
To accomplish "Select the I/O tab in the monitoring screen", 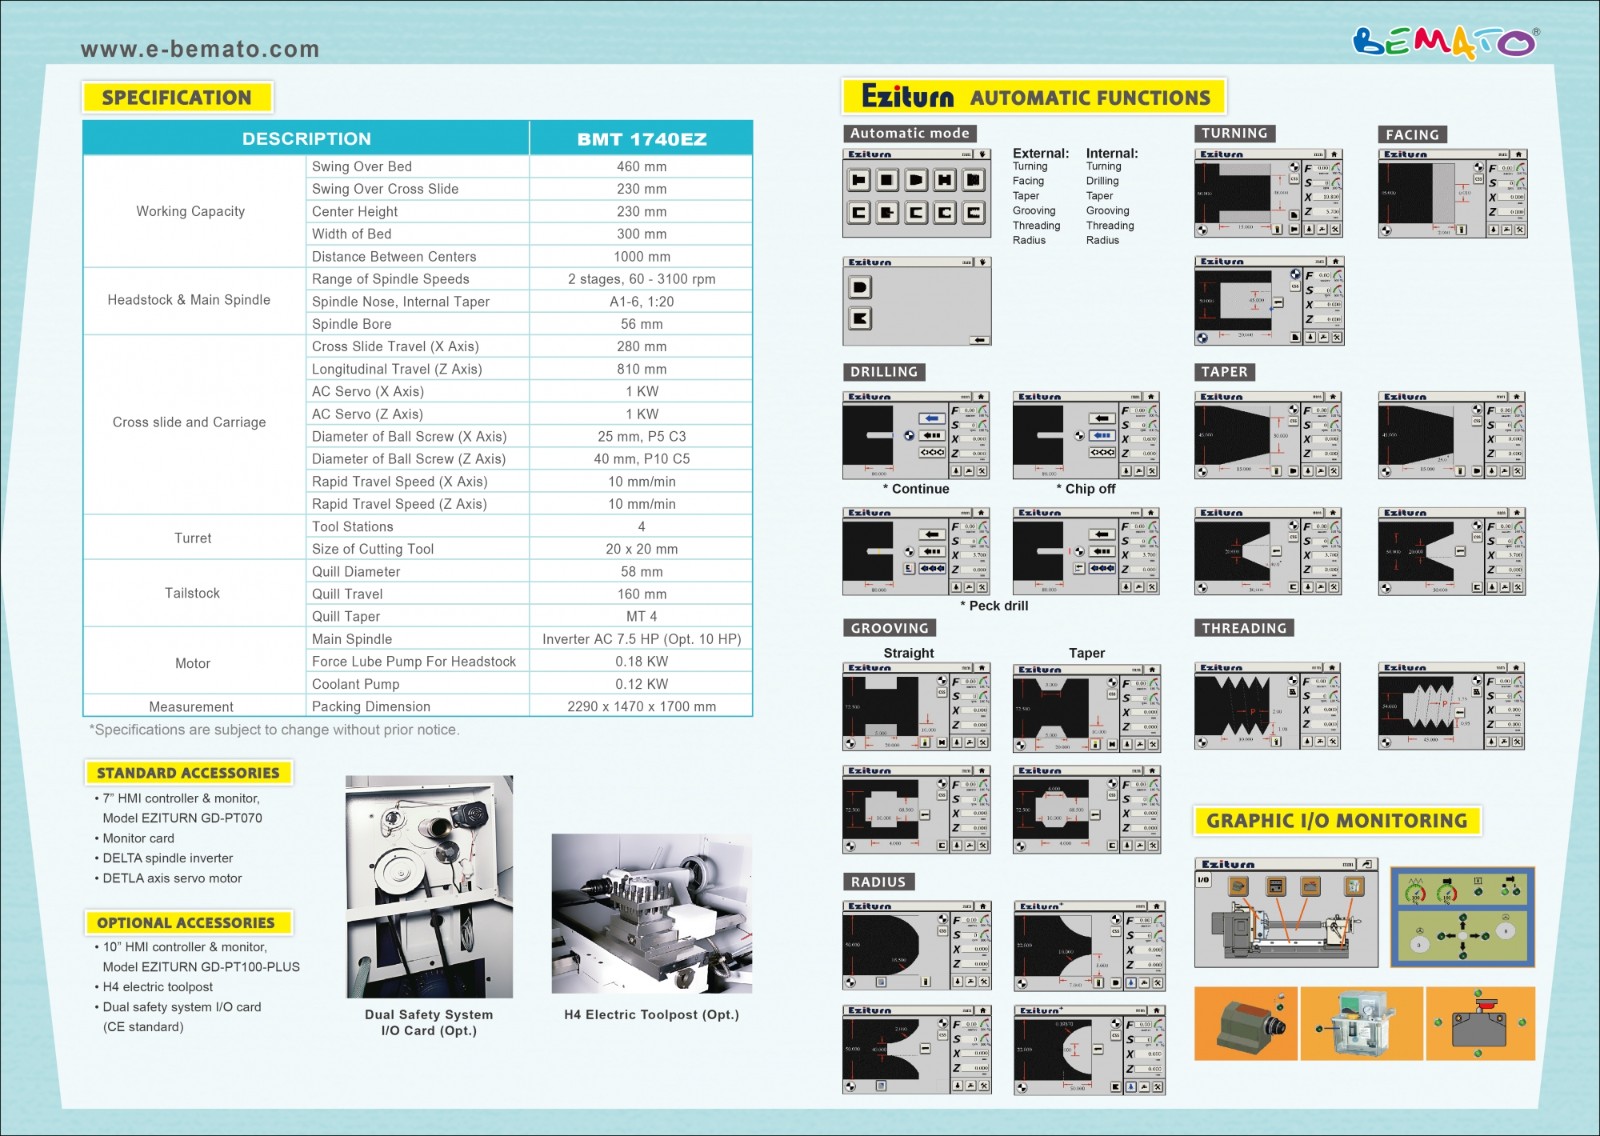I will pos(1203,880).
